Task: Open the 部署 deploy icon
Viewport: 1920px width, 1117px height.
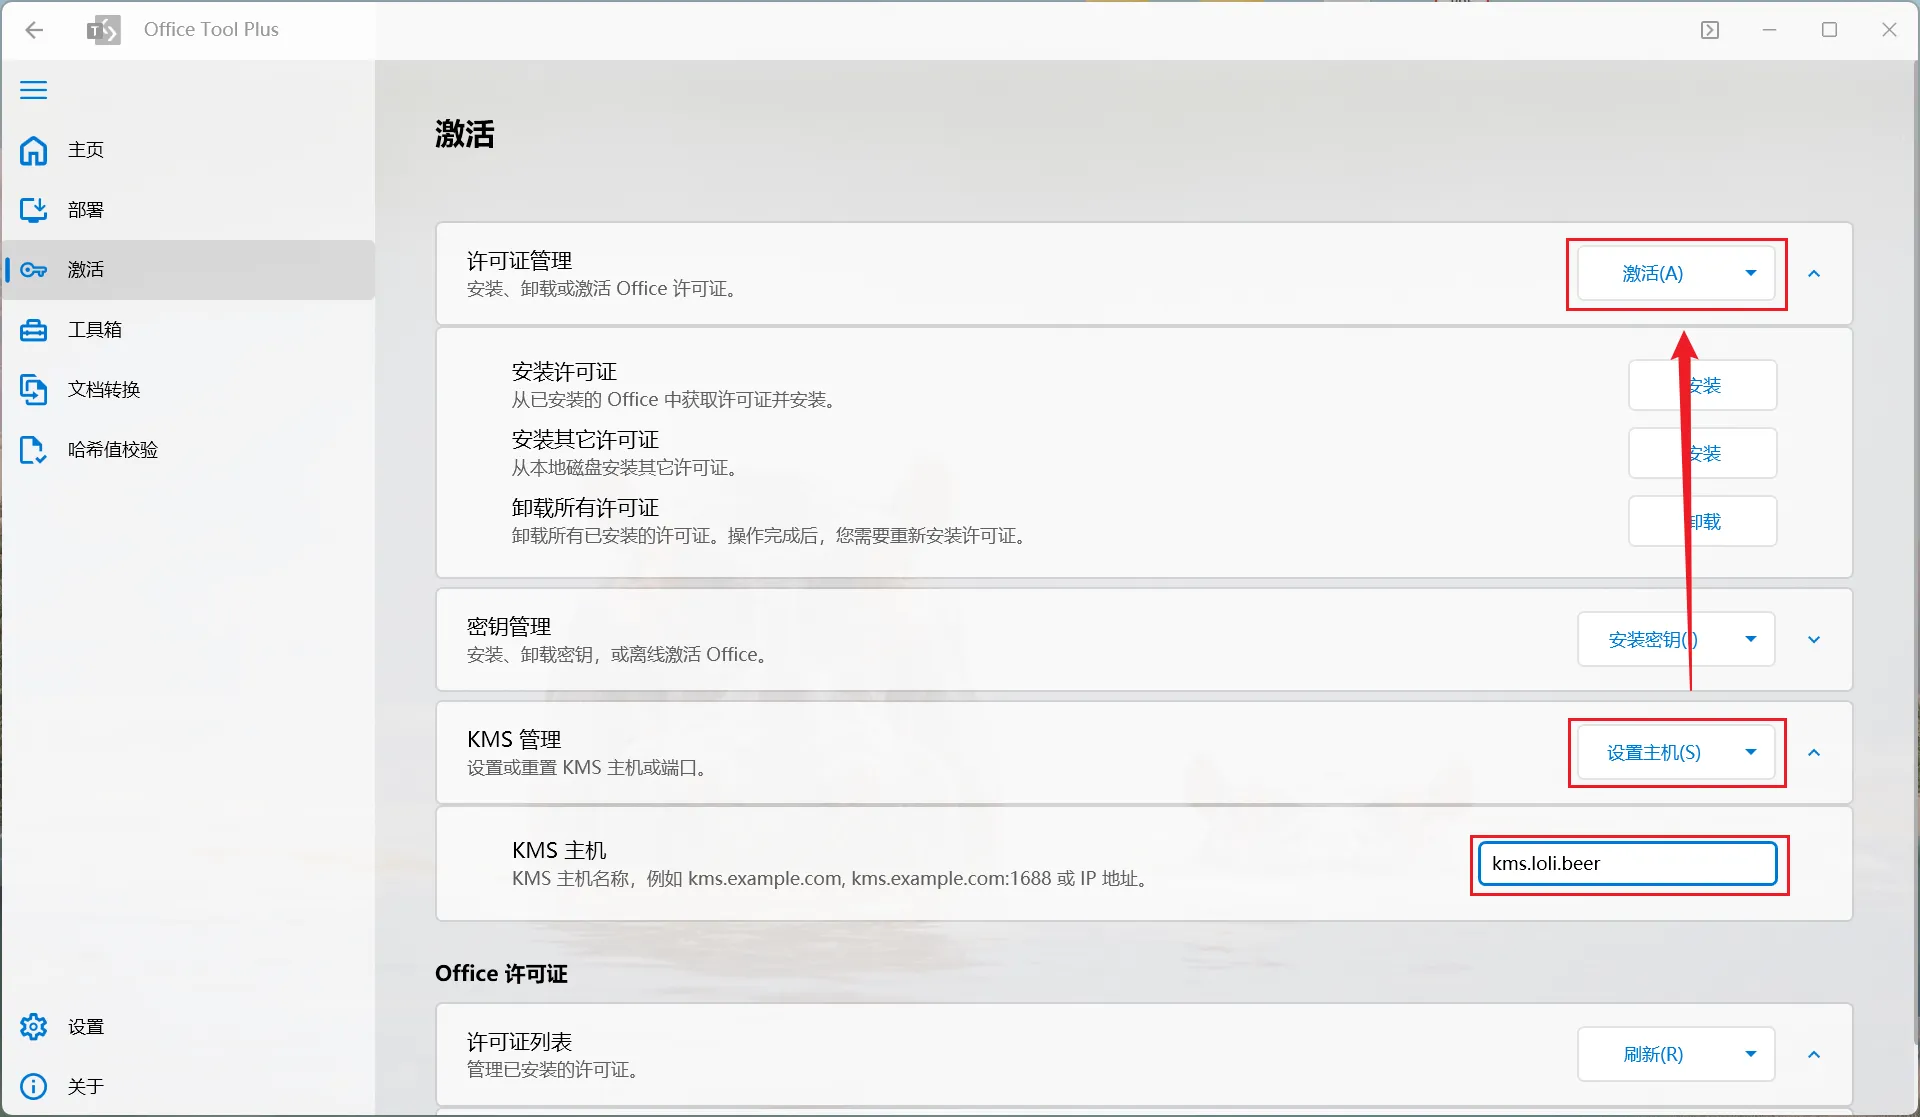Action: tap(33, 210)
